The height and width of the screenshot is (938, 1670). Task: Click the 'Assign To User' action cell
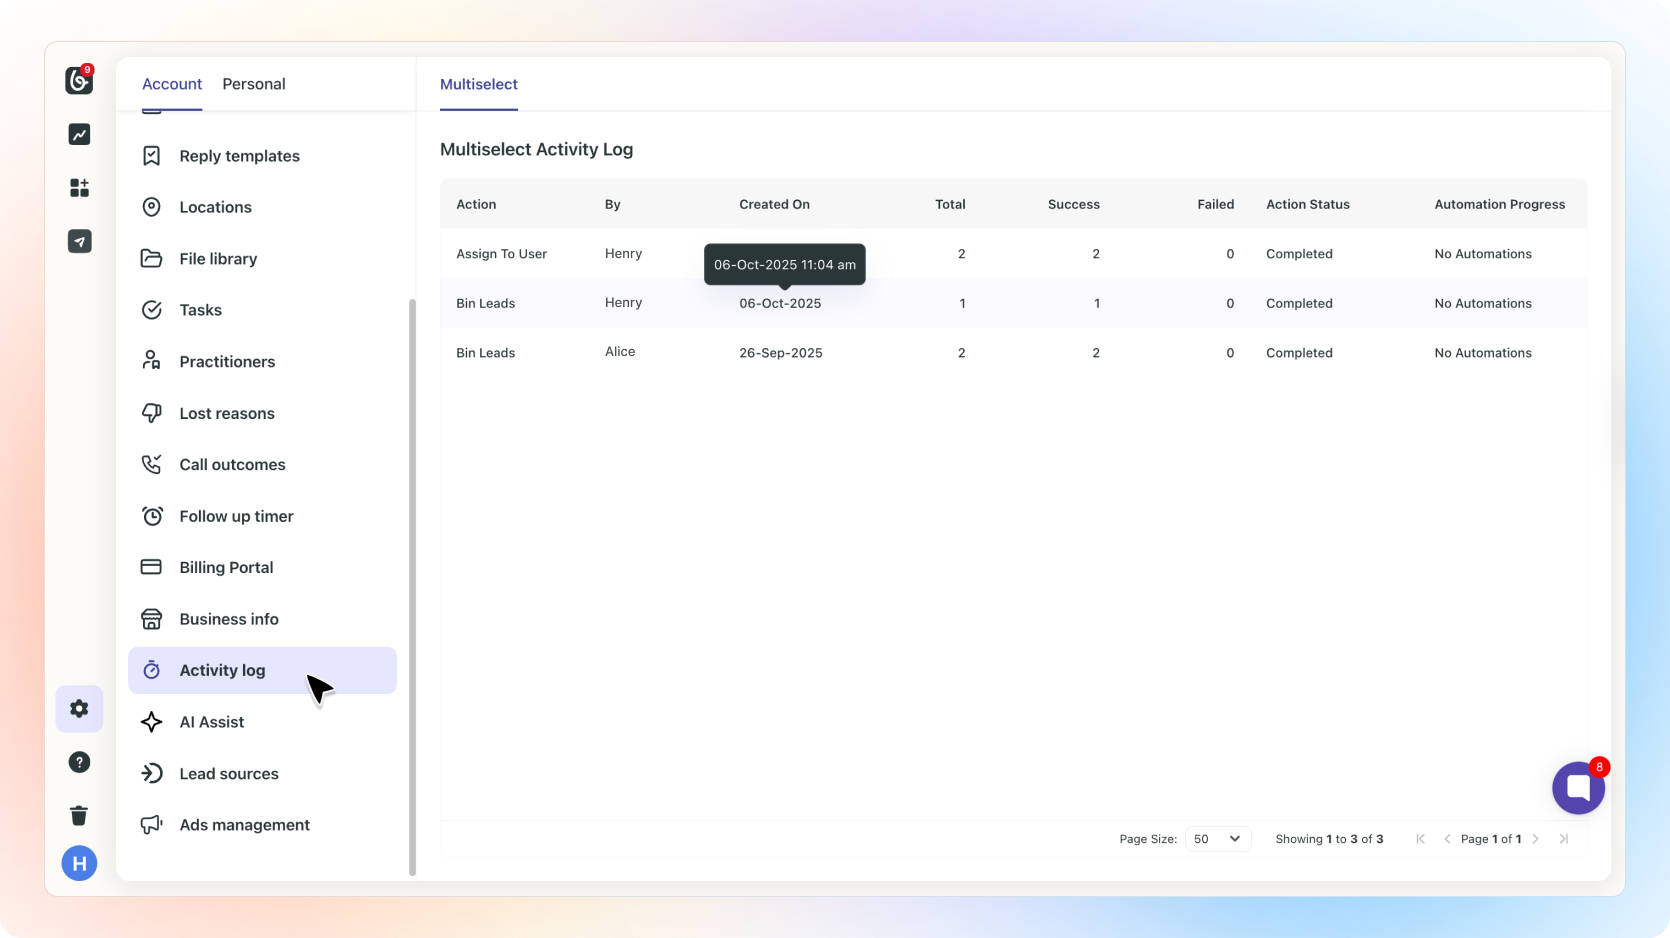point(502,254)
